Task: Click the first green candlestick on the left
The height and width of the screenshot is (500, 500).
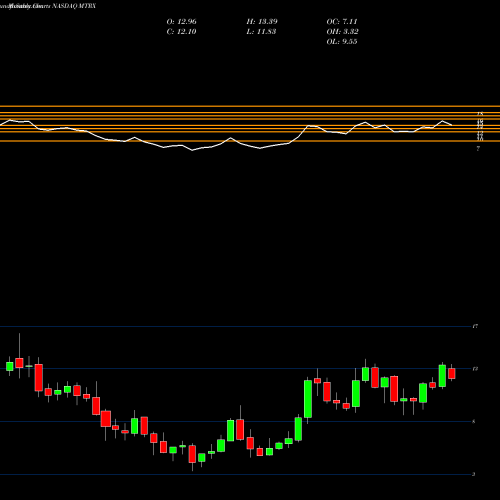Action: pos(10,366)
